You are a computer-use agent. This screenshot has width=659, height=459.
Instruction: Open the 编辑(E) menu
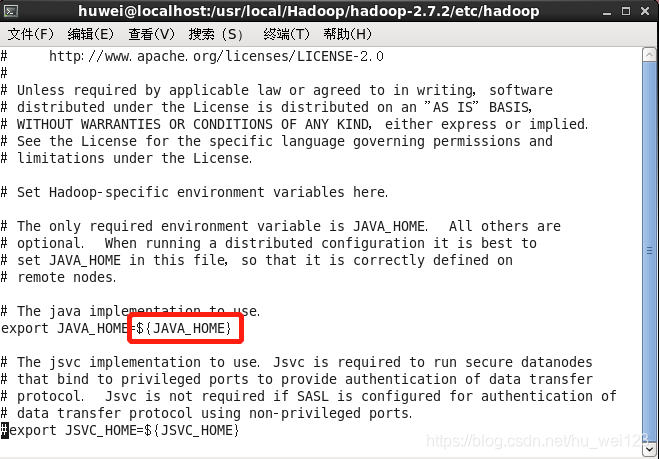90,34
